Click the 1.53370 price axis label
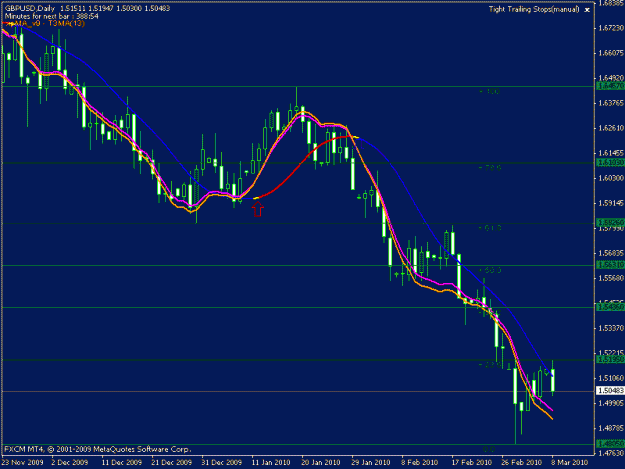Image resolution: width=625 pixels, height=469 pixels. [x=610, y=328]
